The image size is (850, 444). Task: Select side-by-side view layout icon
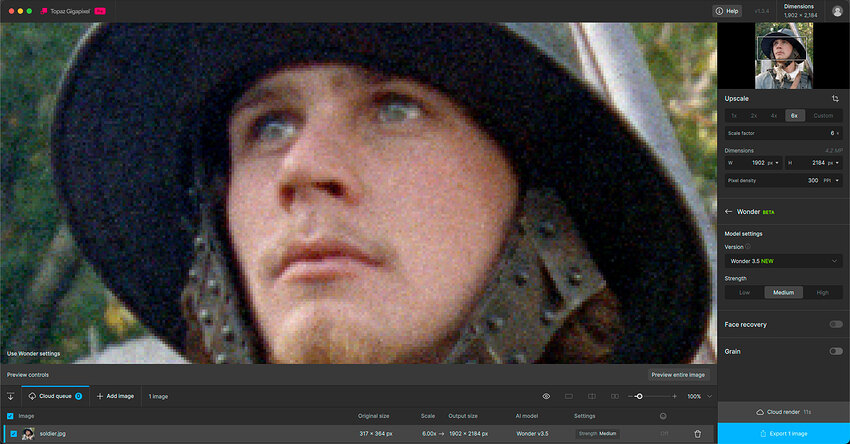(x=615, y=396)
